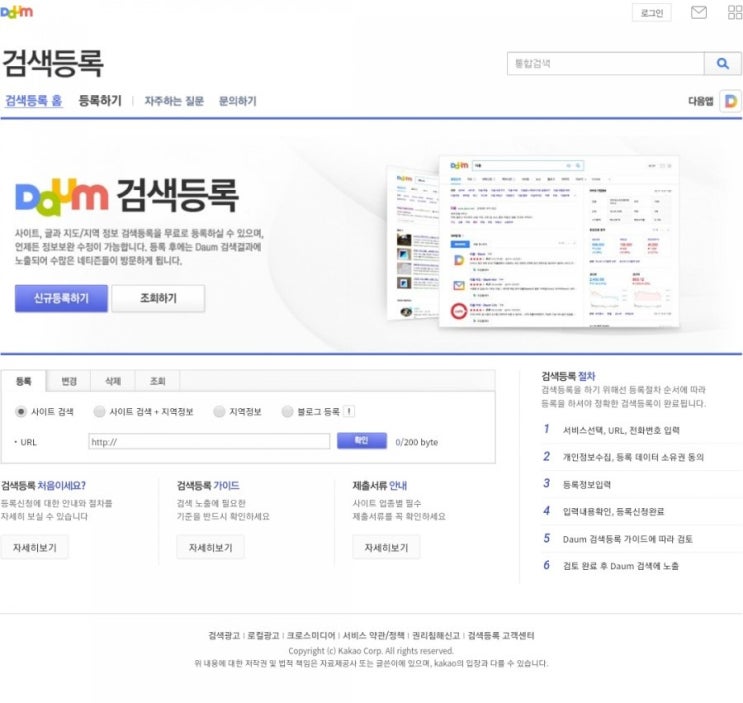Screen dimensions: 743x703
Task: Click the Kakao Corp. copyright text
Action: click(x=371, y=651)
